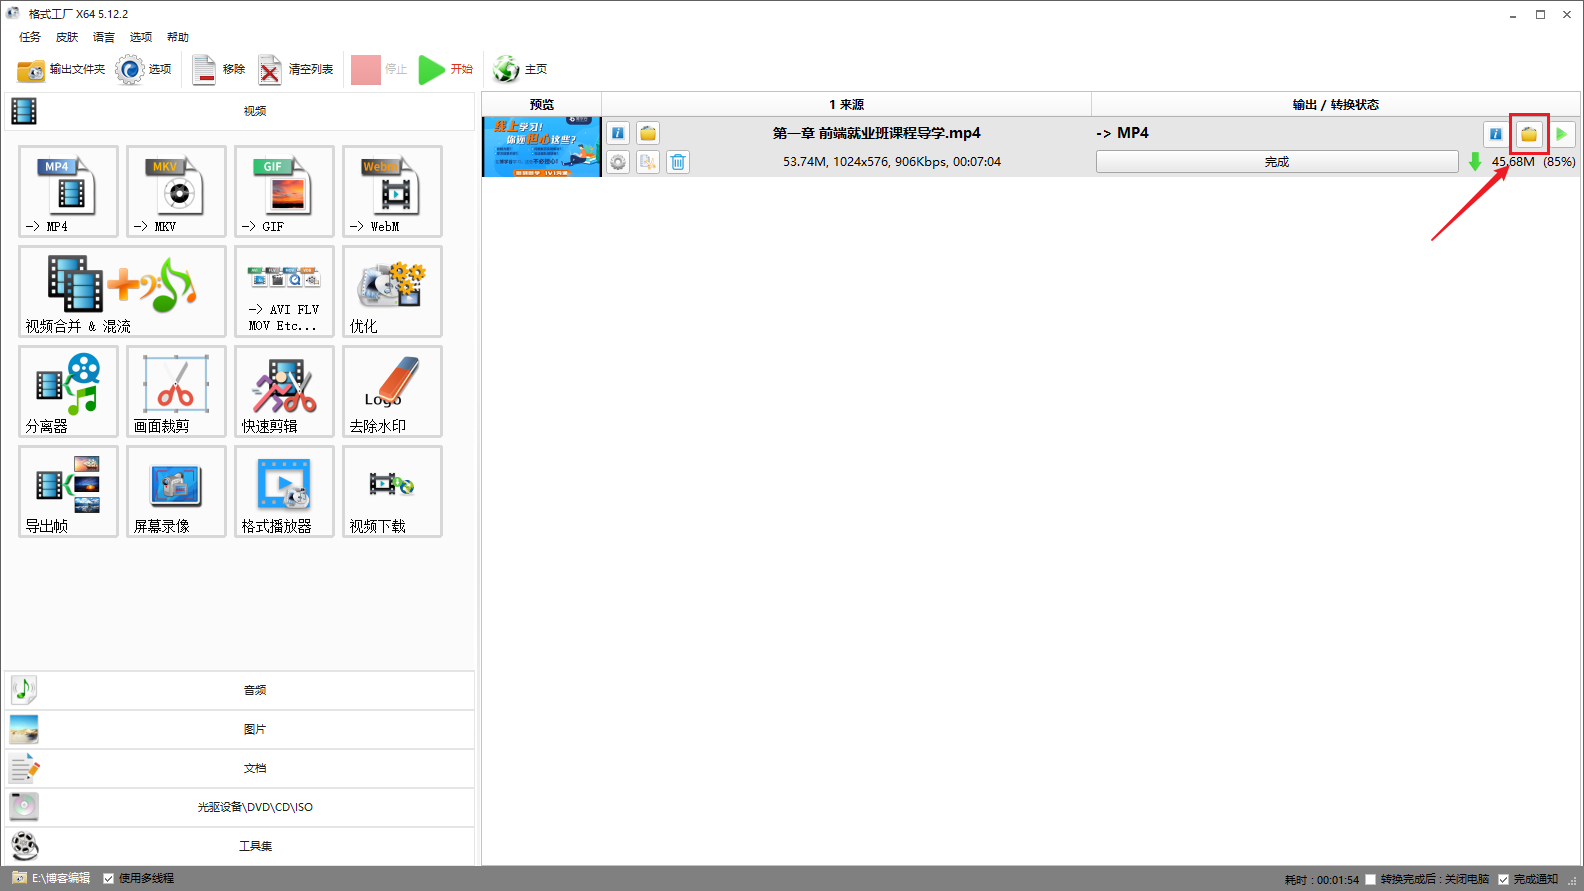Open the video downloader (视频下载)
Viewport: 1584px width, 891px height.
[392, 491]
